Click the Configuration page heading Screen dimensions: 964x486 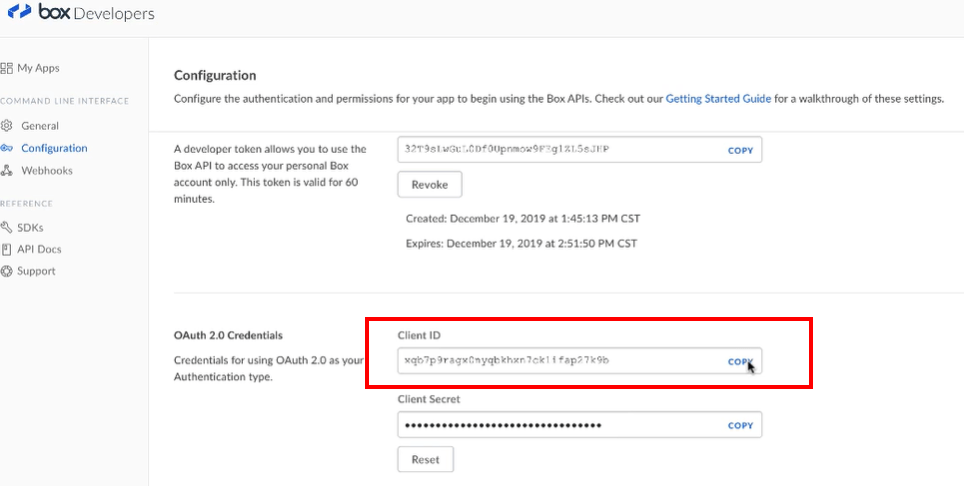coord(215,76)
